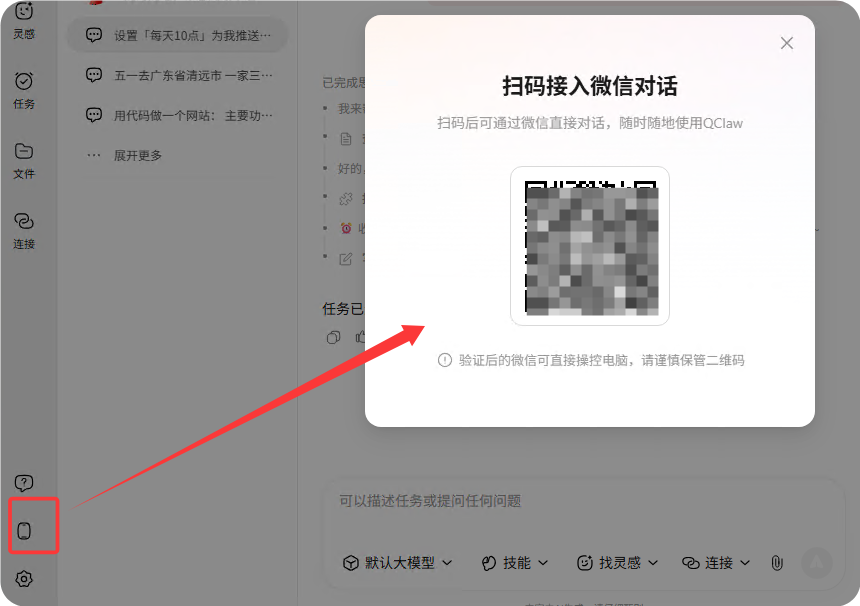Go to the 文件 (Files) sidebar section
Screen dimensions: 860x606
point(24,158)
